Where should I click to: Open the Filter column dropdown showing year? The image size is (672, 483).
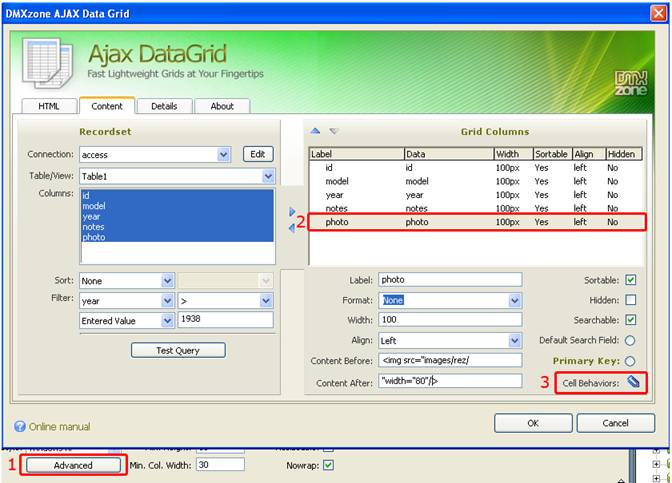click(168, 301)
